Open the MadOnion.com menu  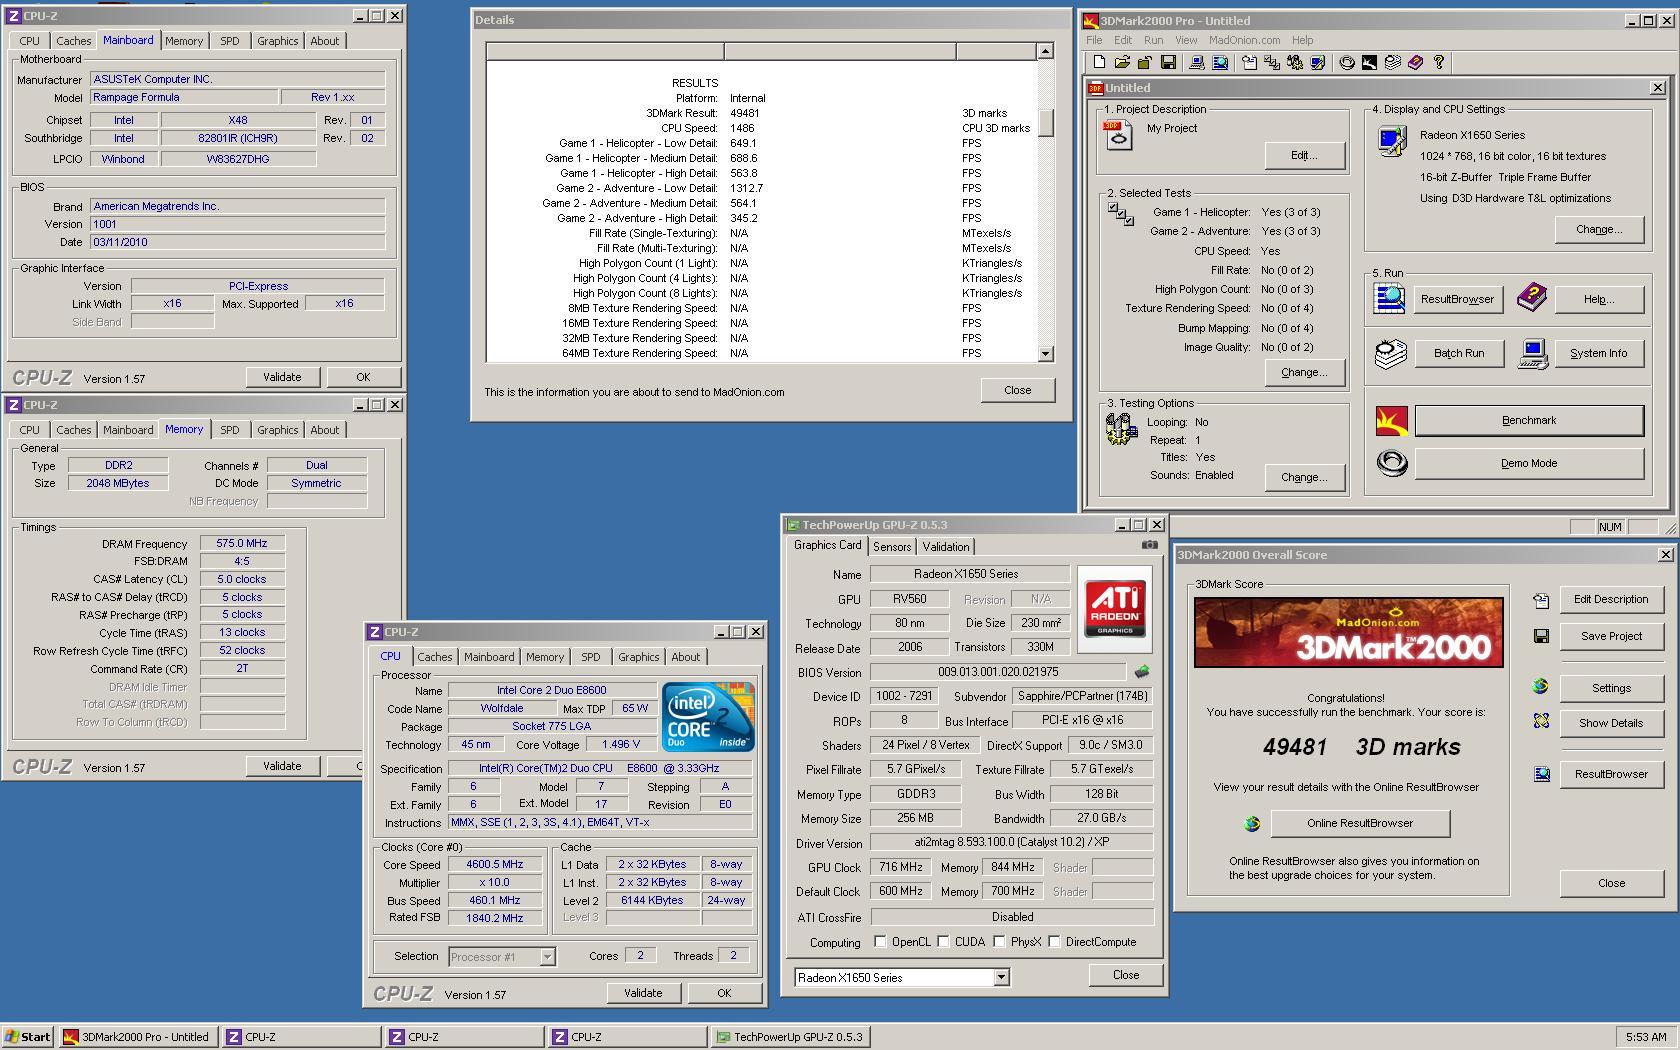1244,40
